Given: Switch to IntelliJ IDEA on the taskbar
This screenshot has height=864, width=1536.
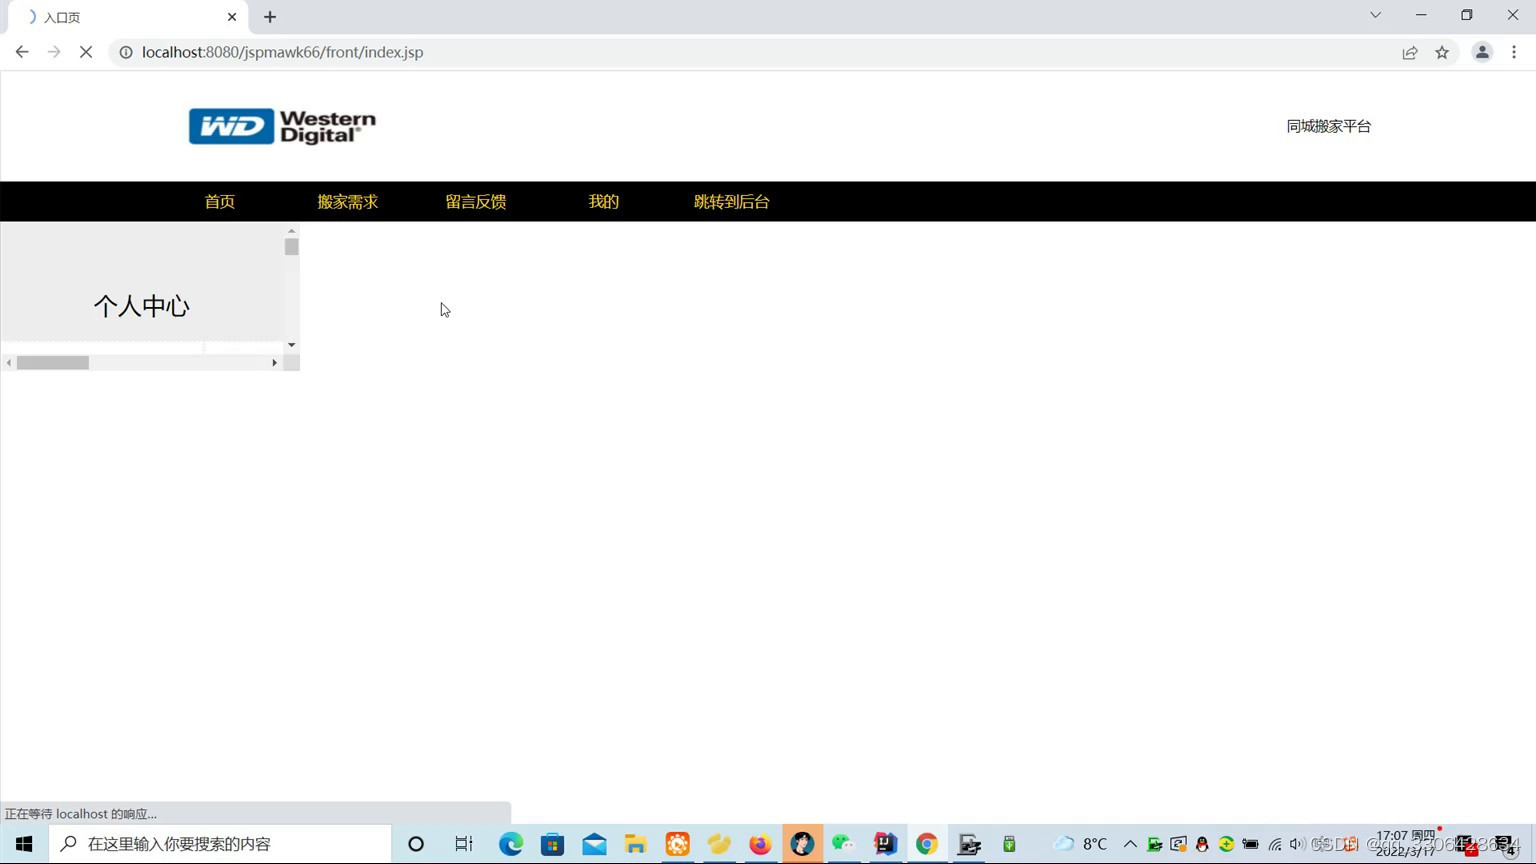Looking at the screenshot, I should point(885,844).
